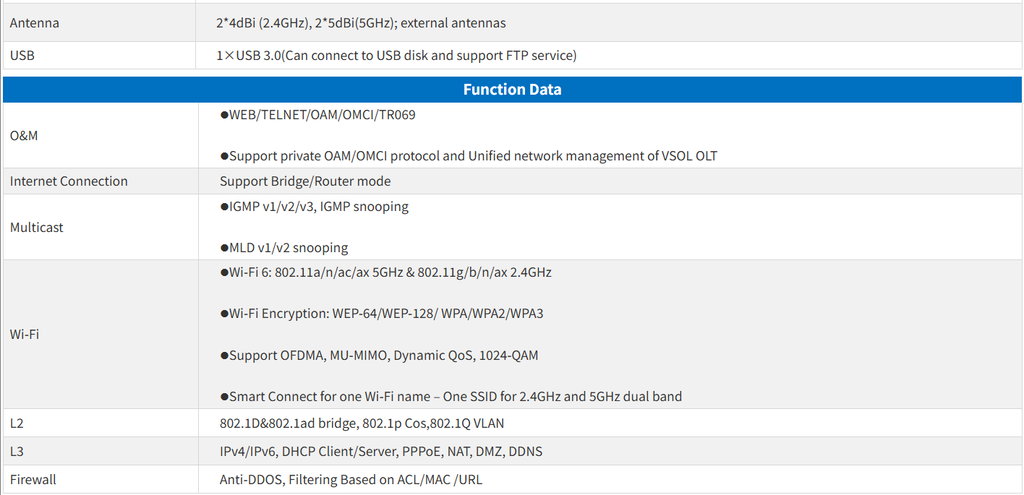Click the blue Function Data header bar
This screenshot has width=1024, height=495.
point(512,90)
